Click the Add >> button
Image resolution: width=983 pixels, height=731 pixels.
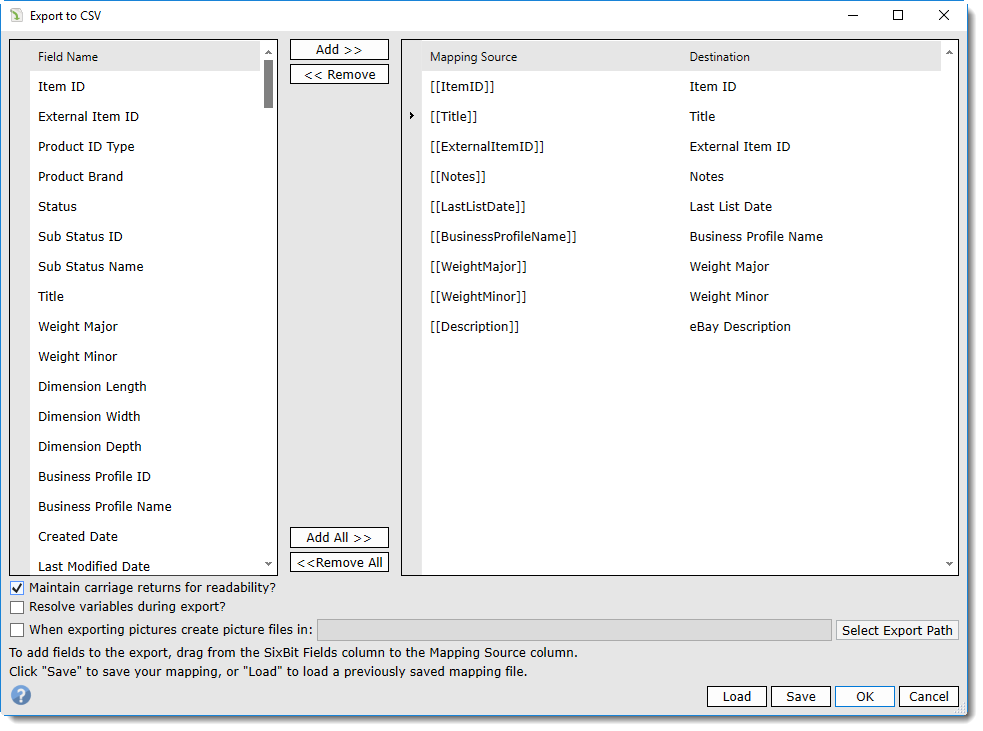(x=339, y=49)
